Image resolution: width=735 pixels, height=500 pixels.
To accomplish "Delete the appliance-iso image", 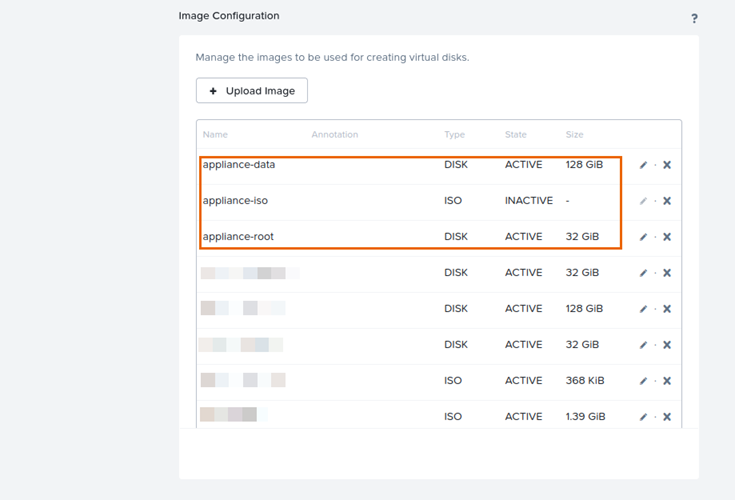I will pos(667,201).
